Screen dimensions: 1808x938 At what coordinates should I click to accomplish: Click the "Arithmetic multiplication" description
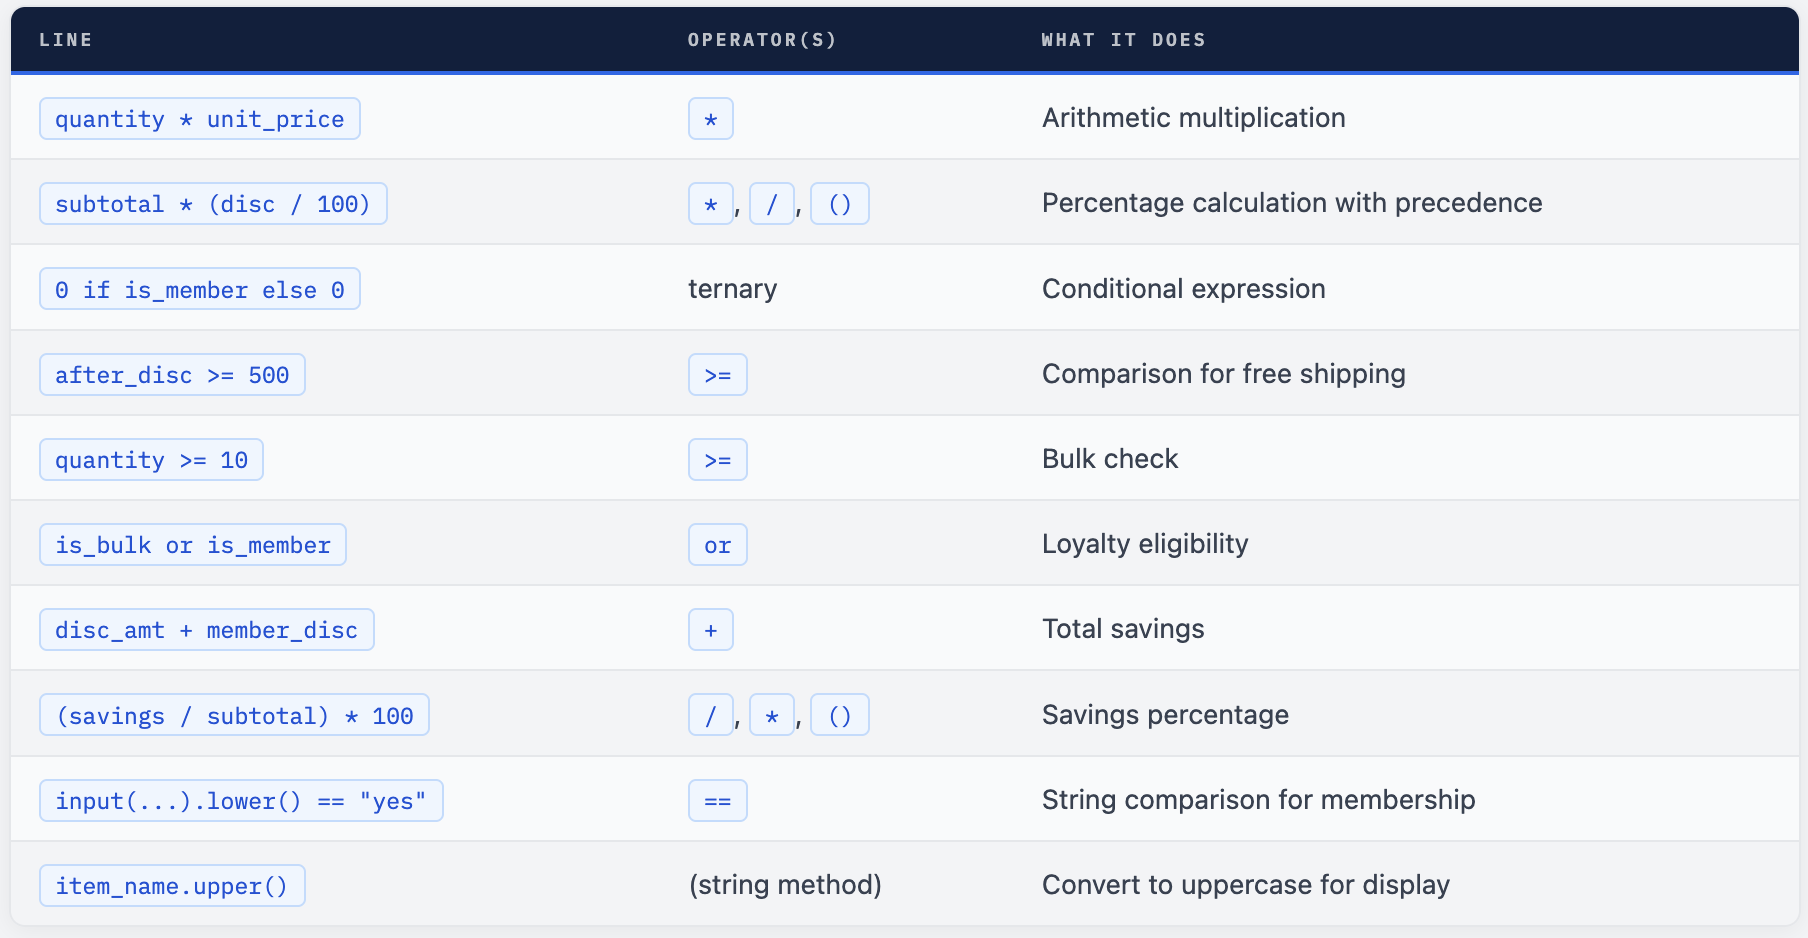(1193, 118)
